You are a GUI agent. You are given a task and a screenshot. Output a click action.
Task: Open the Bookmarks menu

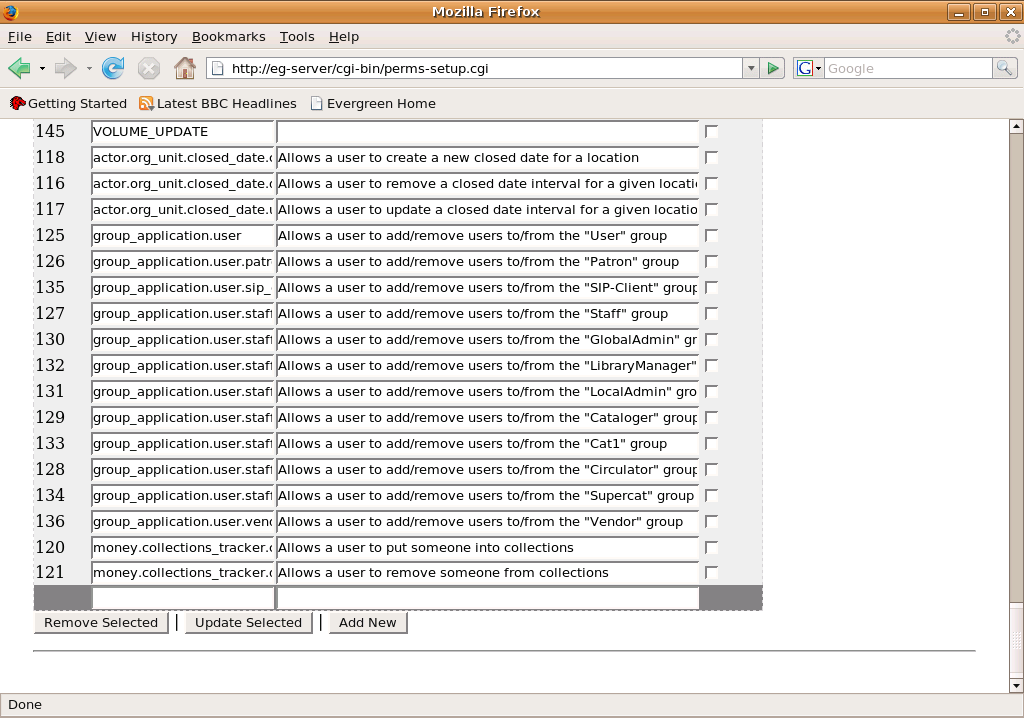coord(228,36)
